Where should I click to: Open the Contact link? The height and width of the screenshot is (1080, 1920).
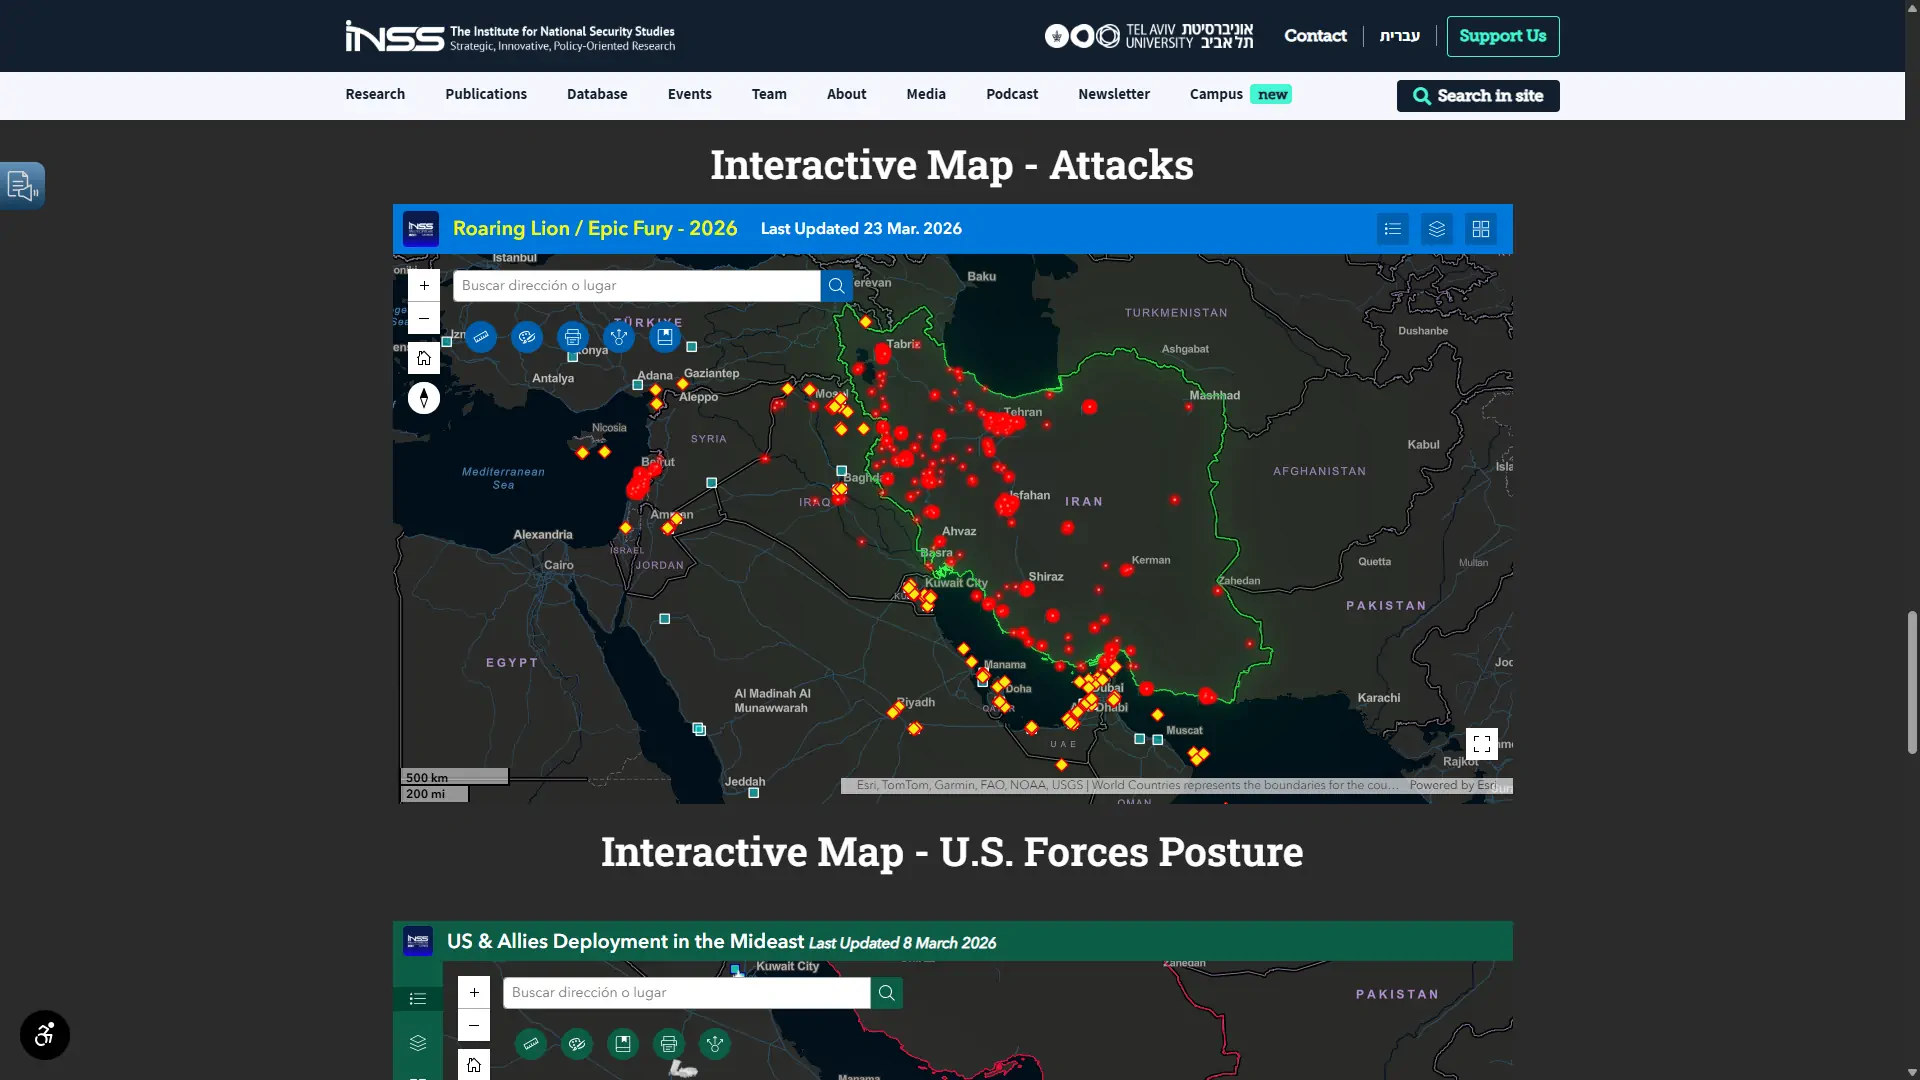click(x=1315, y=36)
